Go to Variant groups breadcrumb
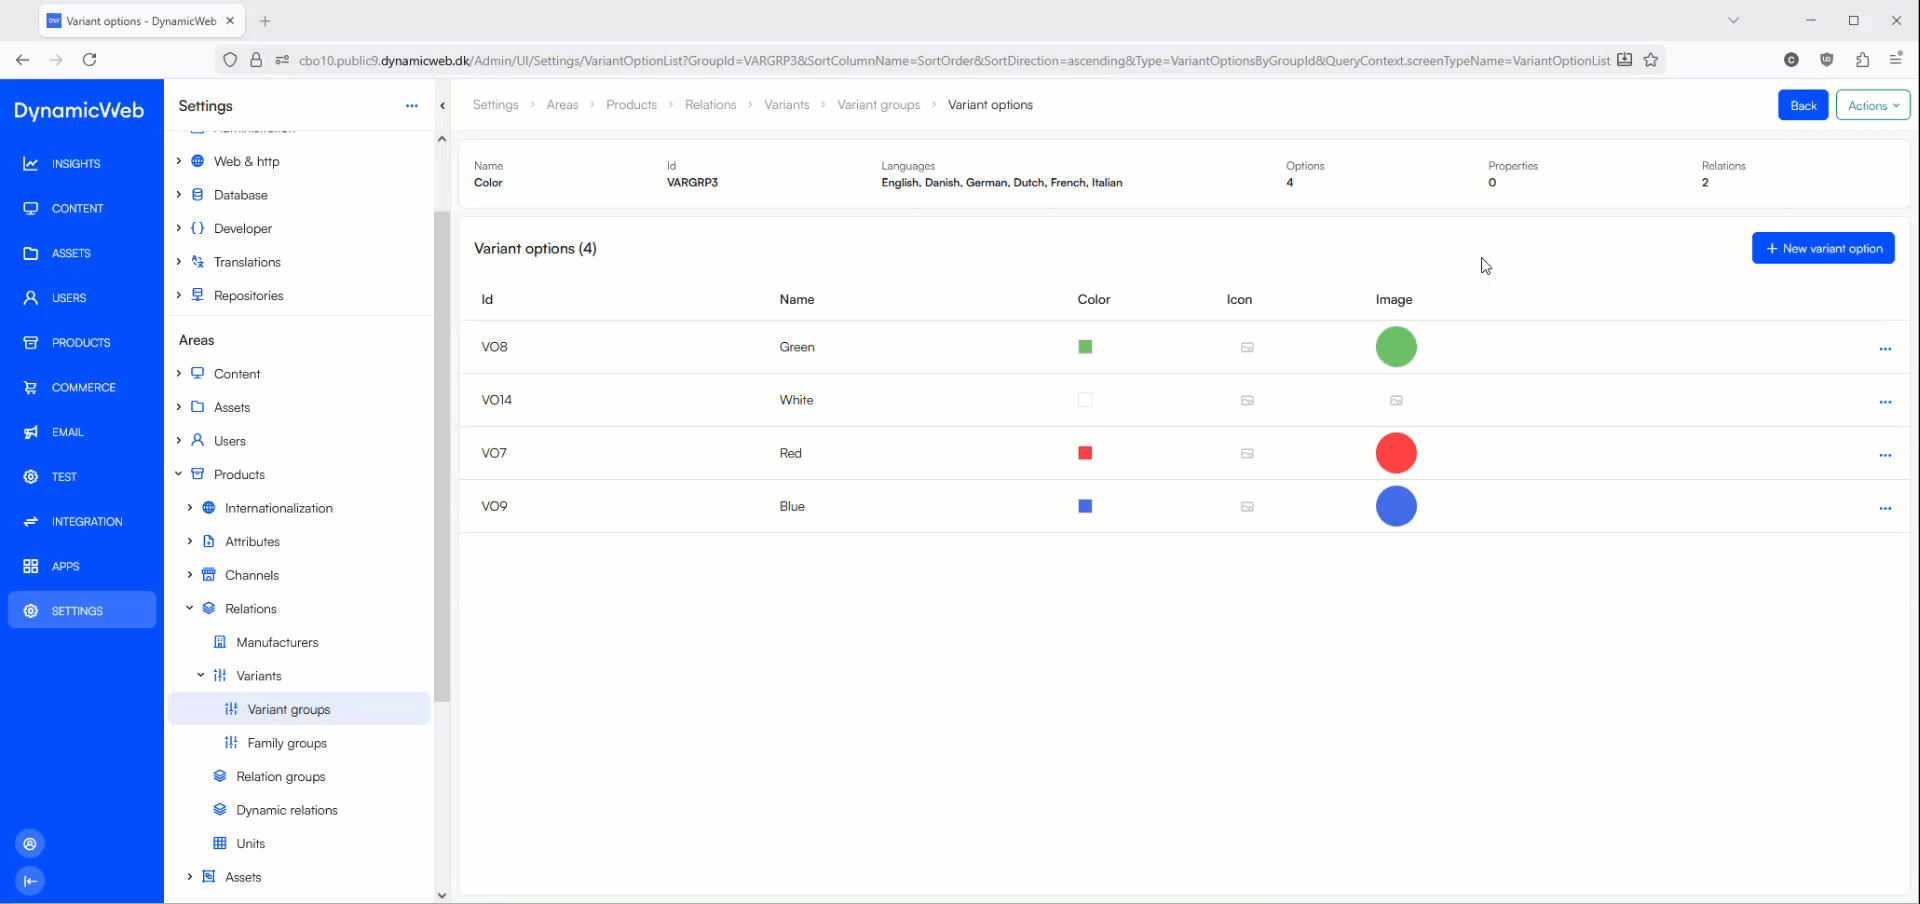 [x=878, y=105]
